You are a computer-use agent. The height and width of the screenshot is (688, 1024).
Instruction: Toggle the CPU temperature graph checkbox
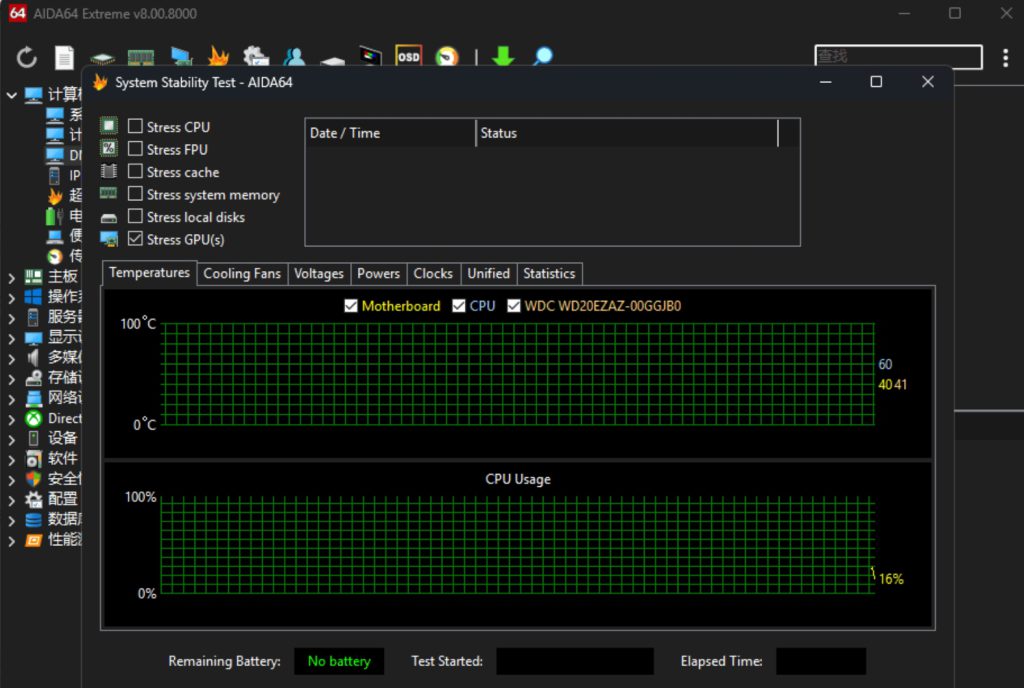point(459,305)
